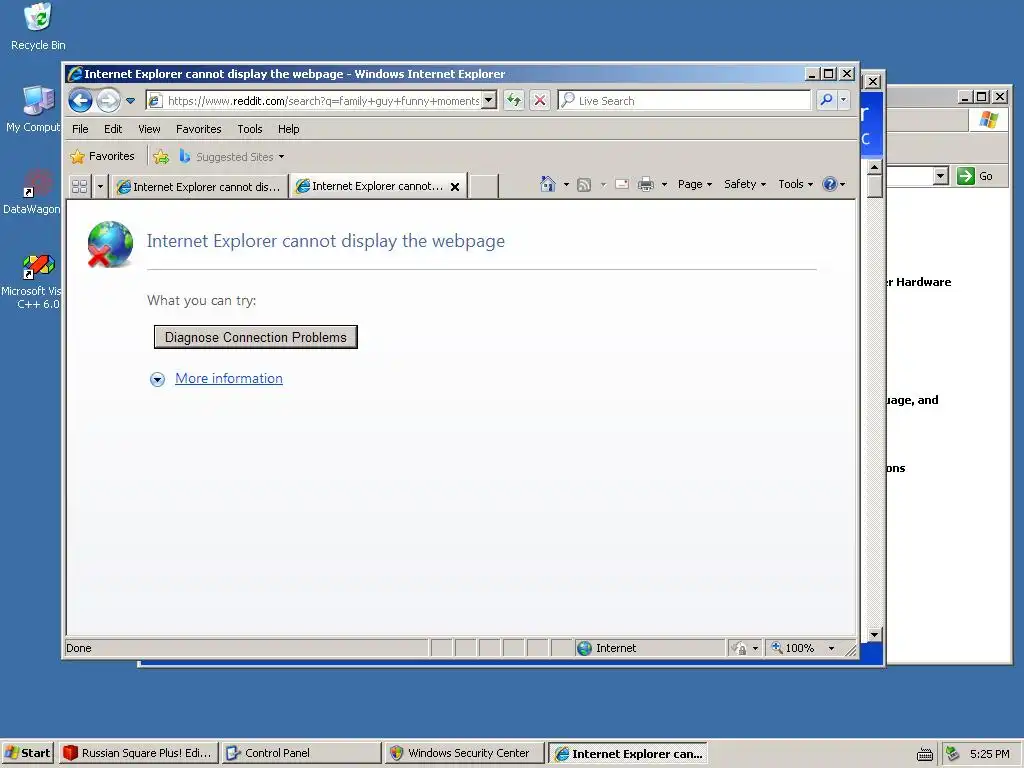Open the File menu
Image resolution: width=1024 pixels, height=768 pixels.
[80, 129]
